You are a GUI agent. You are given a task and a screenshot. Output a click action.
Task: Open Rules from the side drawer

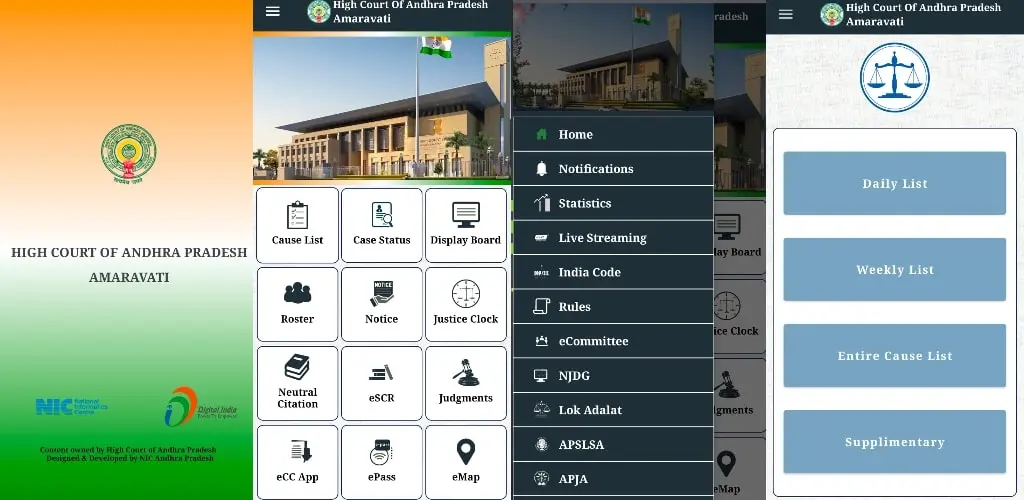(x=613, y=307)
